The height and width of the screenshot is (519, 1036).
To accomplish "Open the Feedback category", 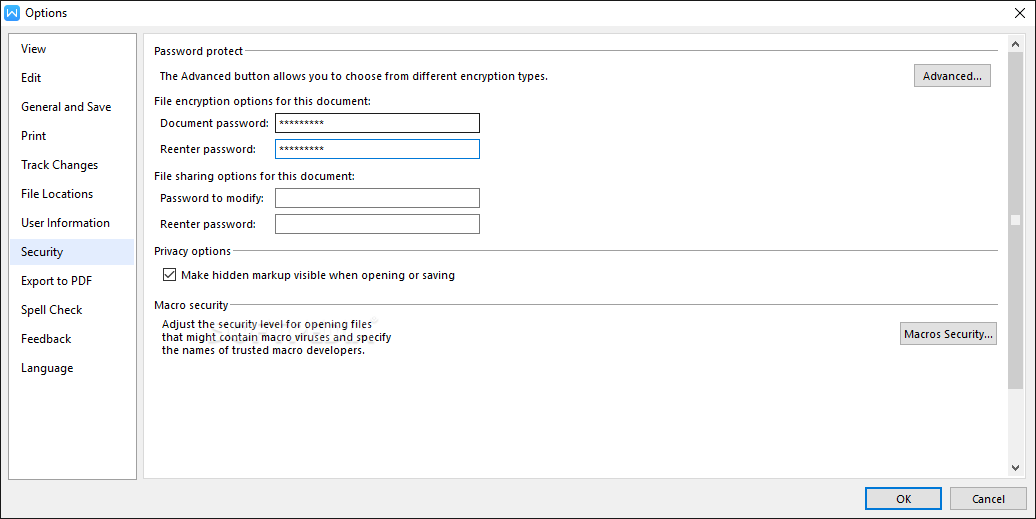I will (71, 339).
